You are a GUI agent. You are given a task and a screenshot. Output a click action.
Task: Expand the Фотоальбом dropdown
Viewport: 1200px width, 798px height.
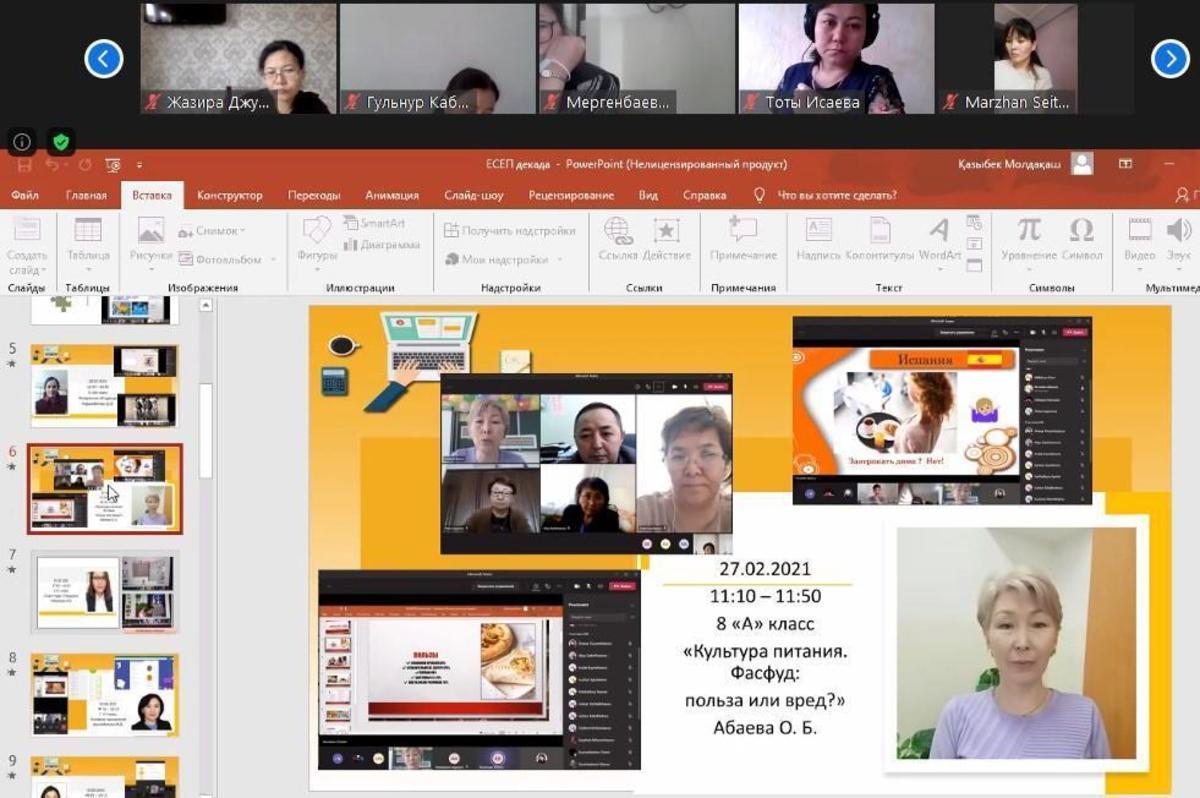[271, 259]
